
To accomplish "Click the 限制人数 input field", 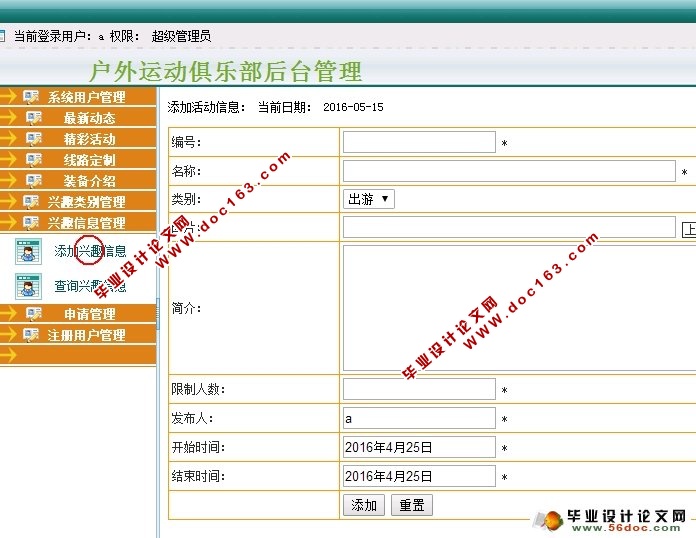I will tap(419, 389).
